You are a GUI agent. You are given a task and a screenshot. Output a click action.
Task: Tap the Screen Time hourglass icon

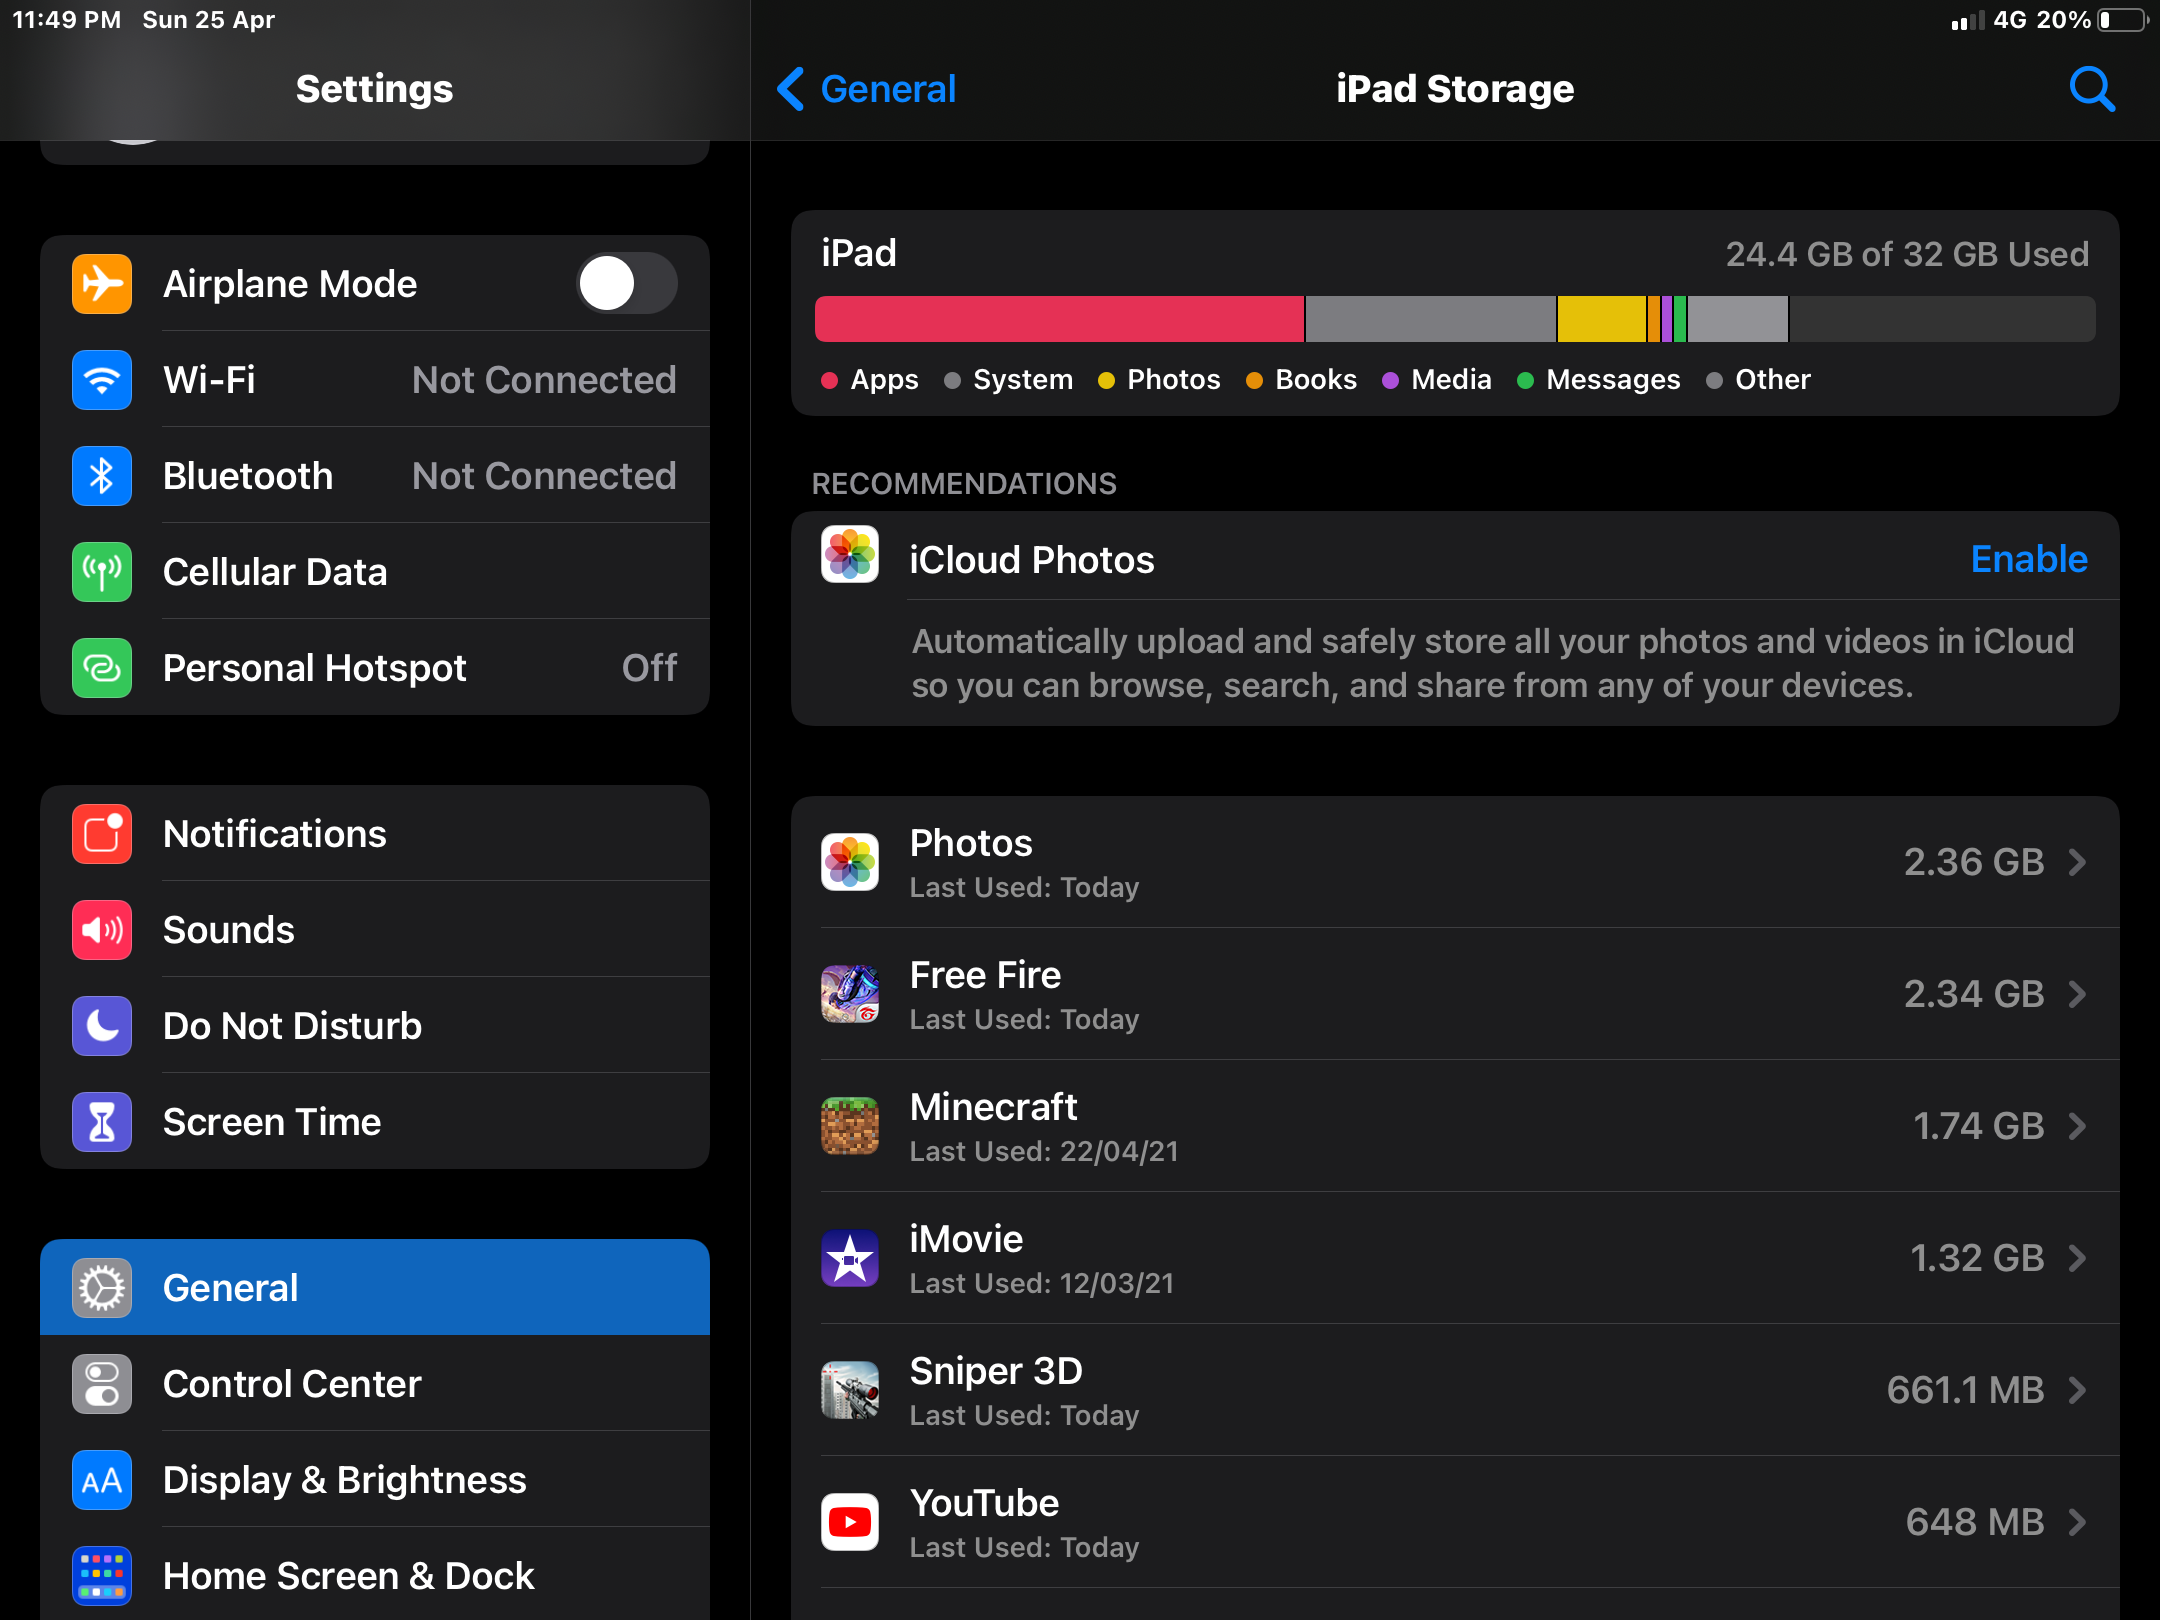(x=102, y=1122)
